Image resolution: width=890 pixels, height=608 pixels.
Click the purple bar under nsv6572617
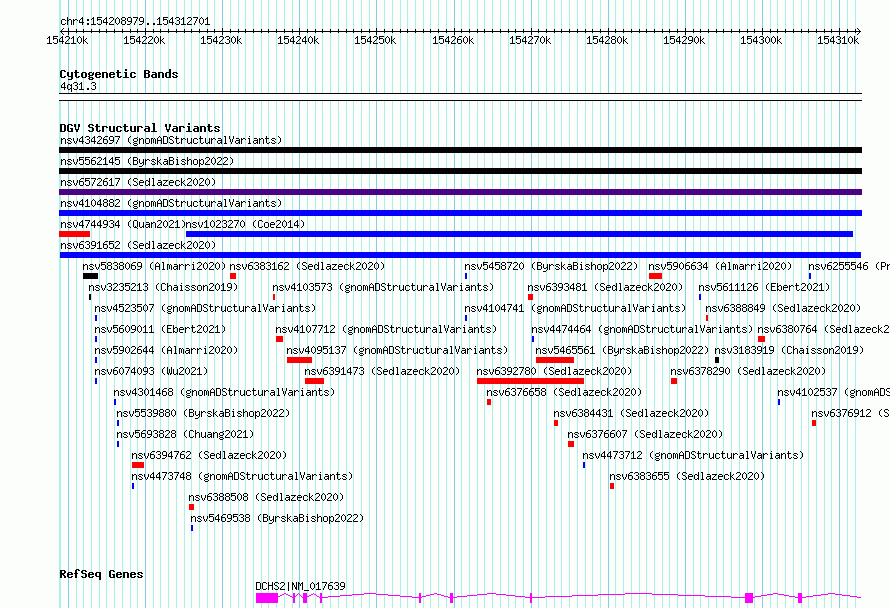click(x=460, y=192)
